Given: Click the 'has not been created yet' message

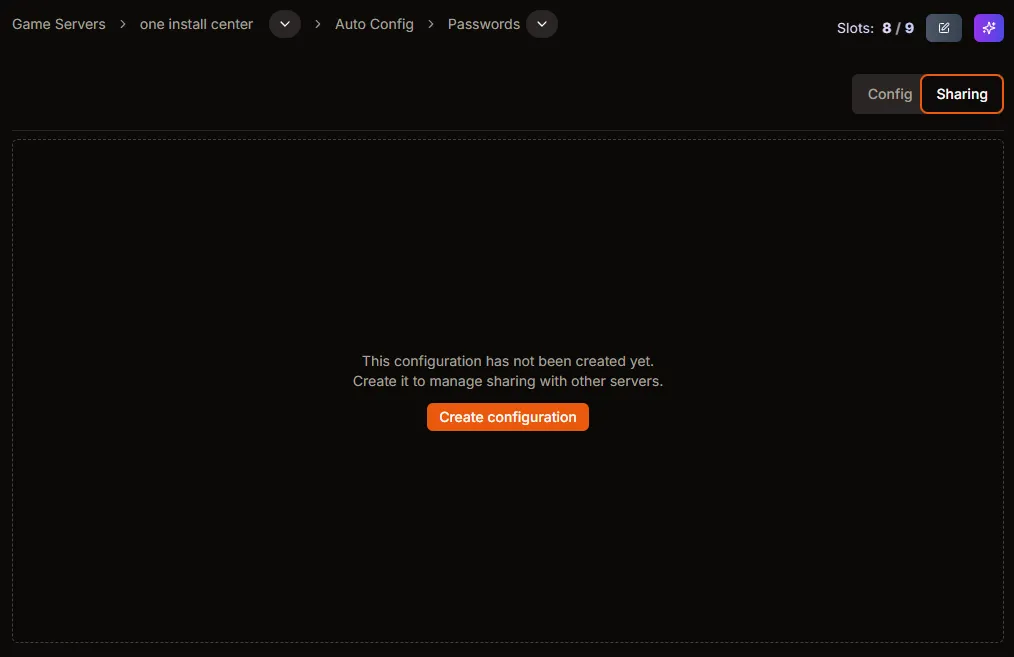Looking at the screenshot, I should (508, 361).
